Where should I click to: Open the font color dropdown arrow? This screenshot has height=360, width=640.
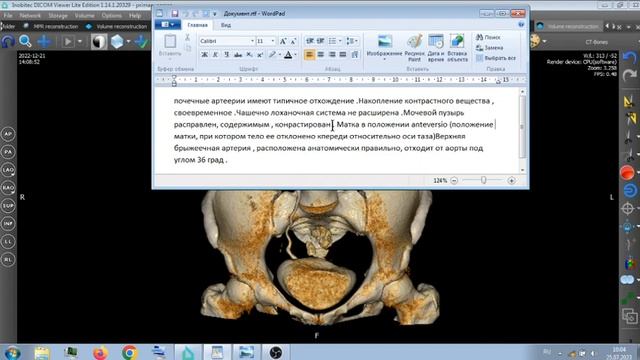296,55
